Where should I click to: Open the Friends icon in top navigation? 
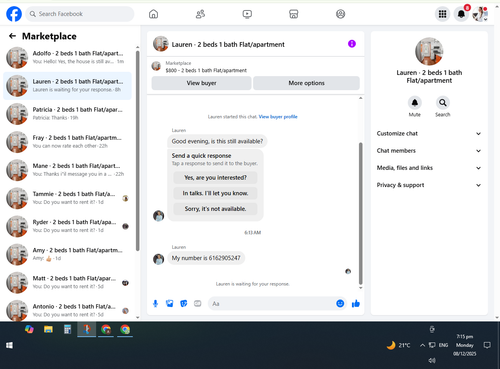[200, 14]
